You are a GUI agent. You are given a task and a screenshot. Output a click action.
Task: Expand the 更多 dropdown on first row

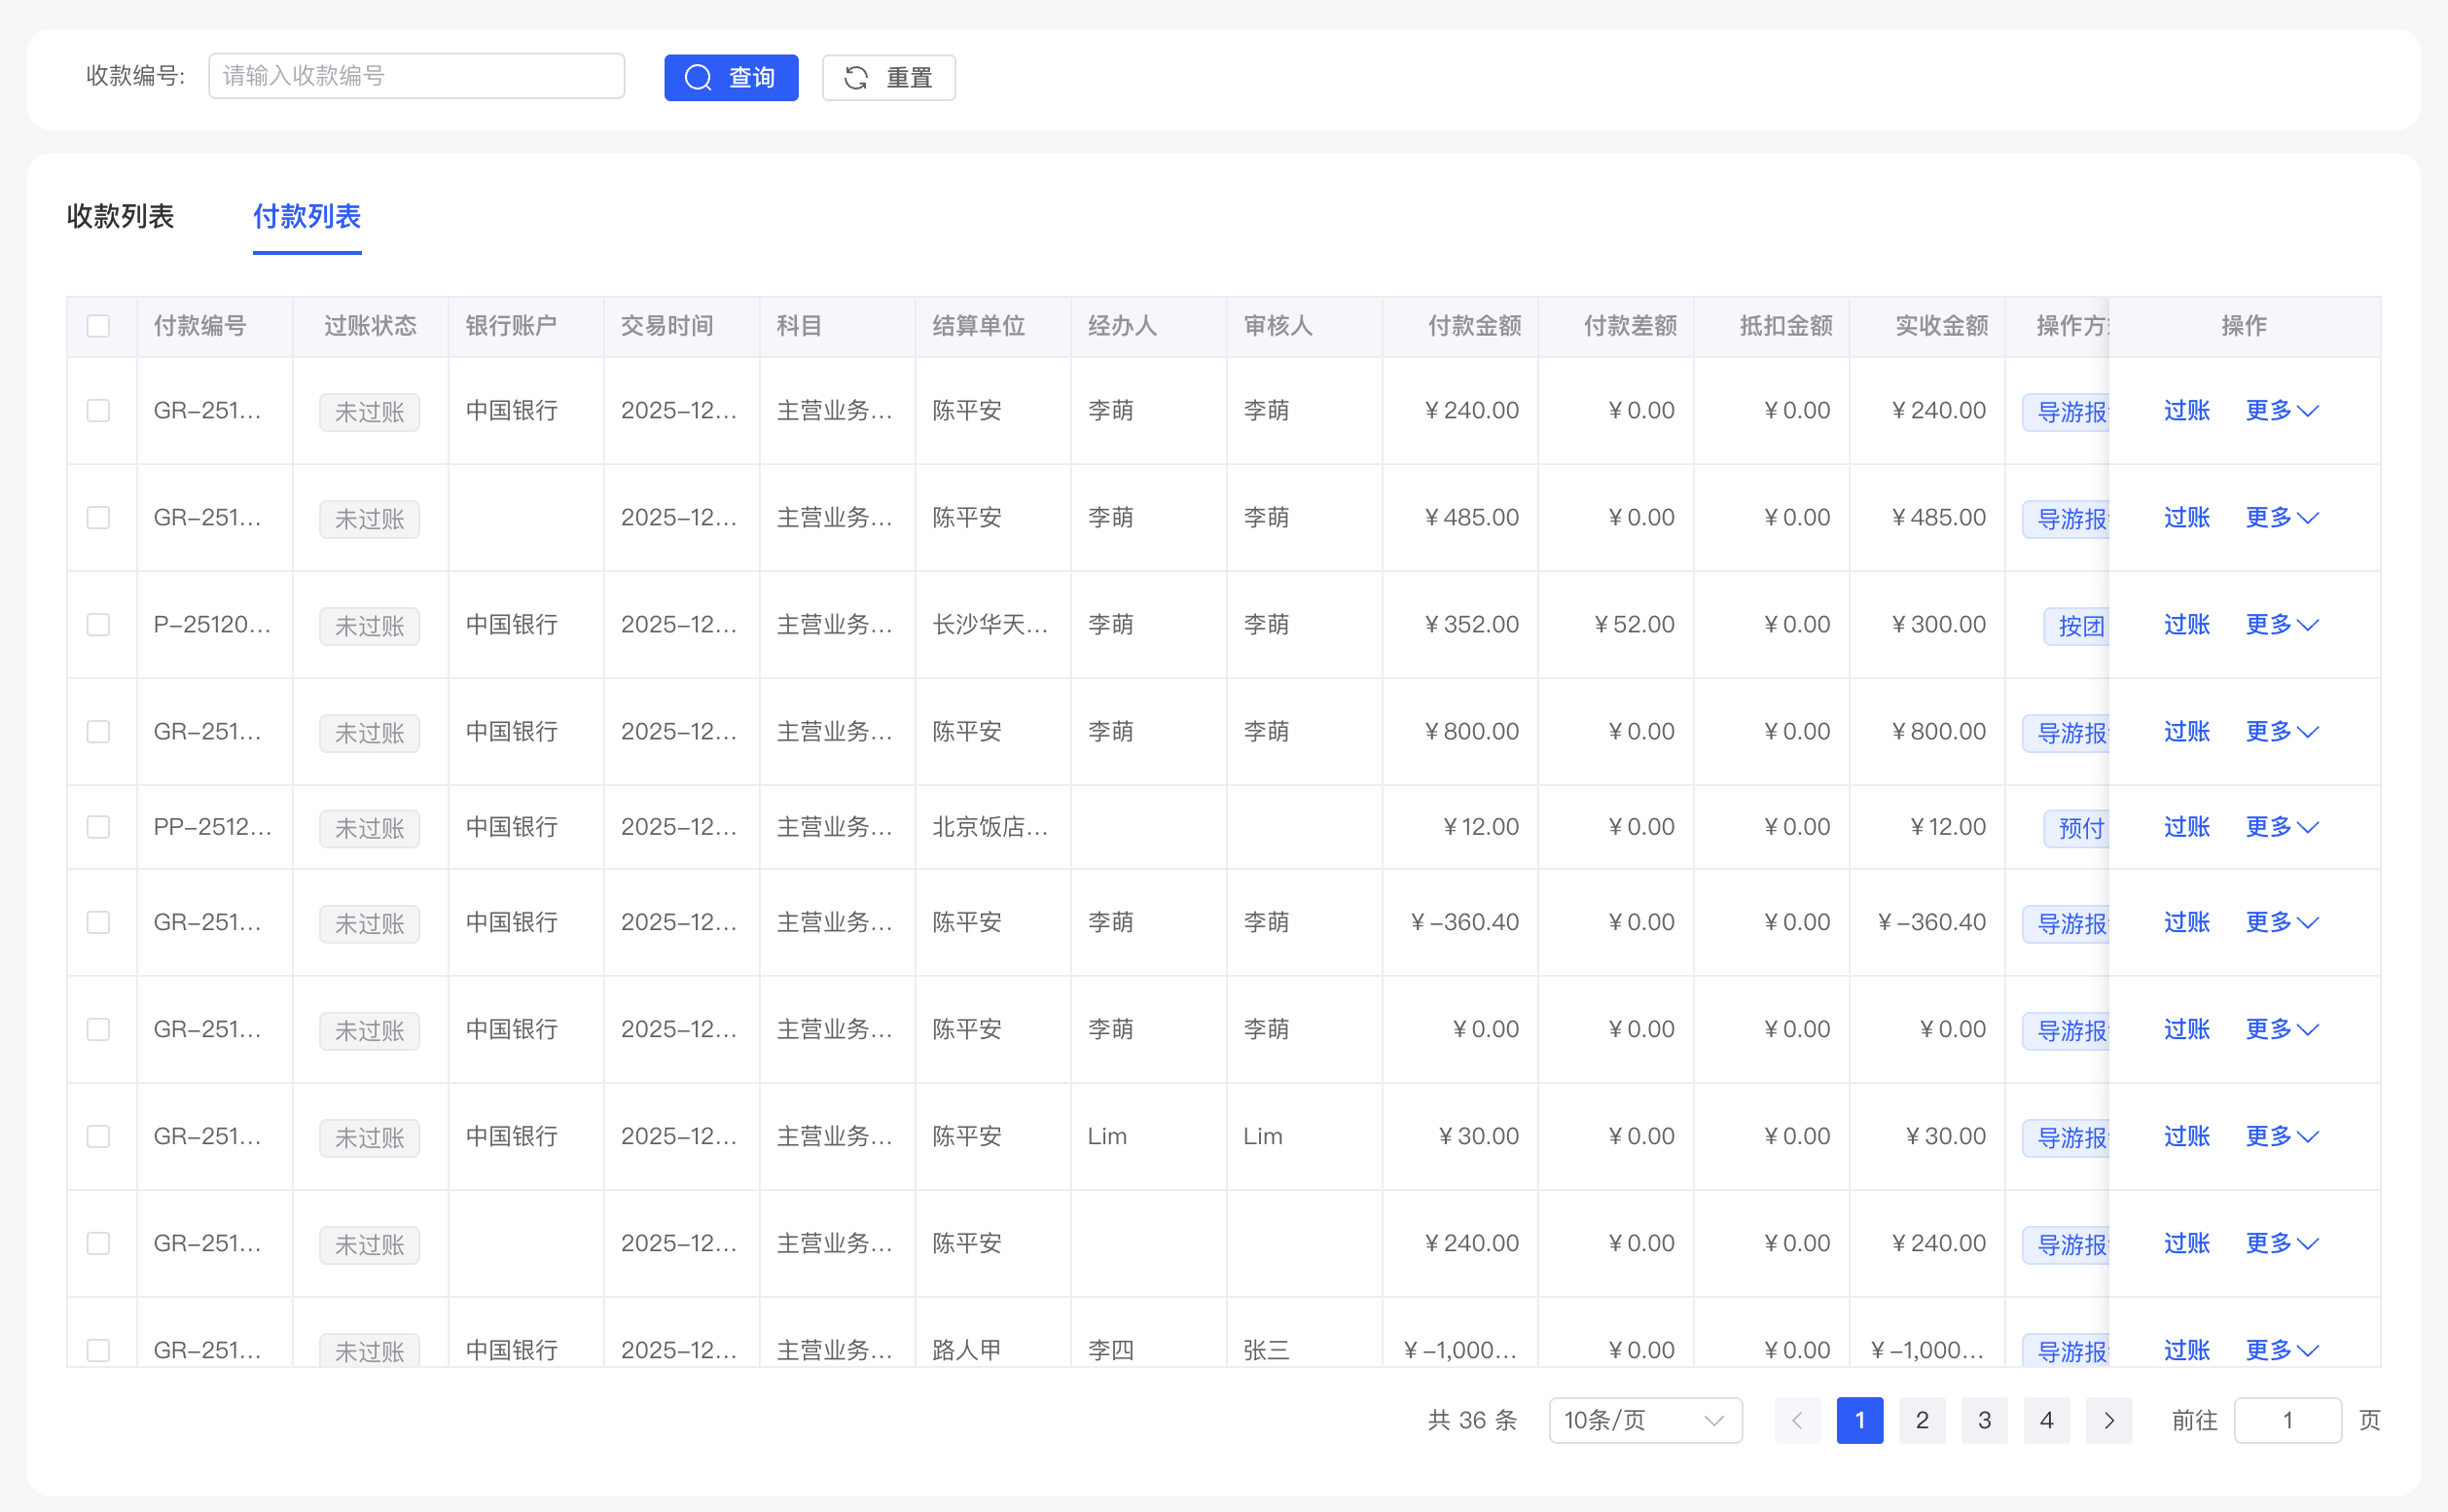pyautogui.click(x=2281, y=410)
